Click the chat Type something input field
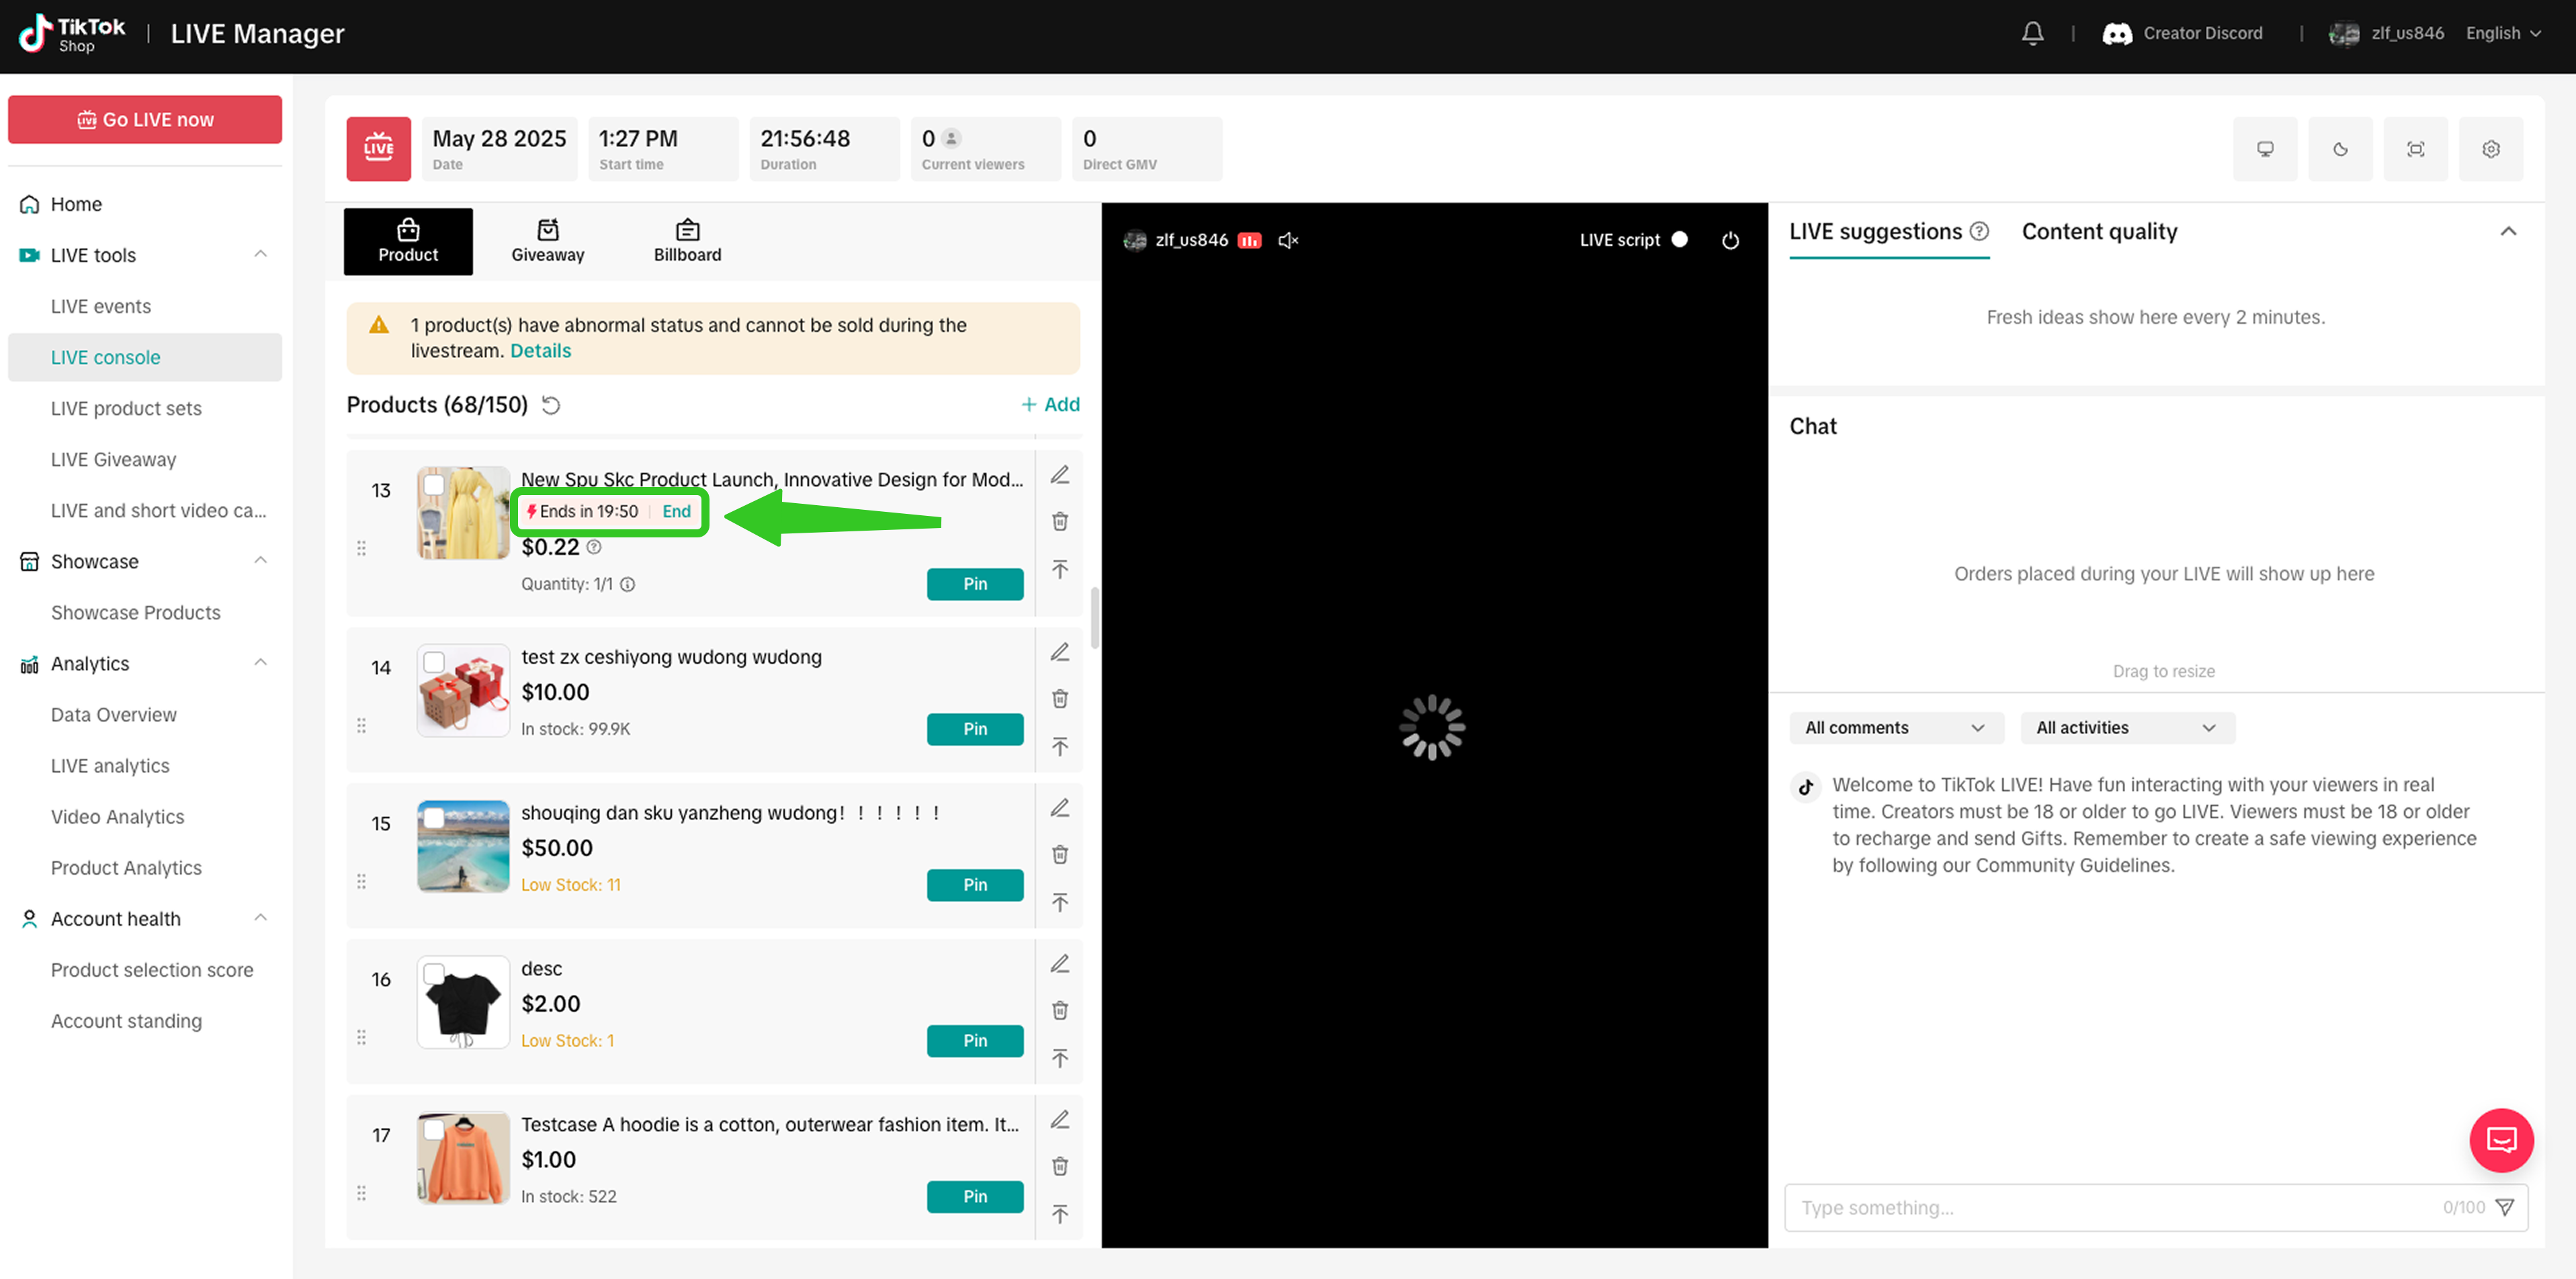Viewport: 2576px width, 1279px height. click(2110, 1208)
